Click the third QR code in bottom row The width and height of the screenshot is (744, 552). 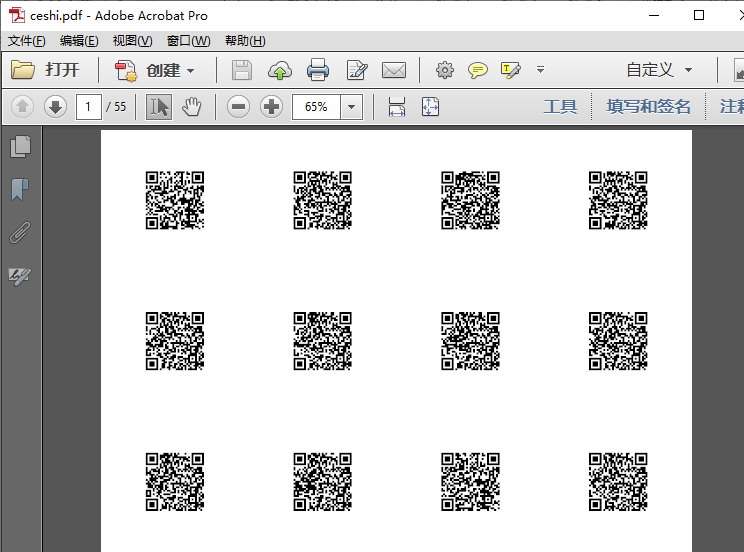coord(470,482)
